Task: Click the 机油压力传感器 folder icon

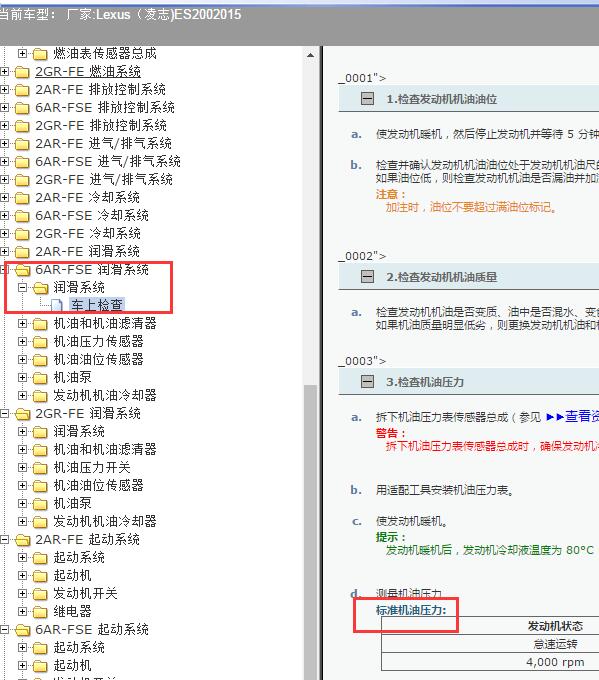Action: [40, 343]
